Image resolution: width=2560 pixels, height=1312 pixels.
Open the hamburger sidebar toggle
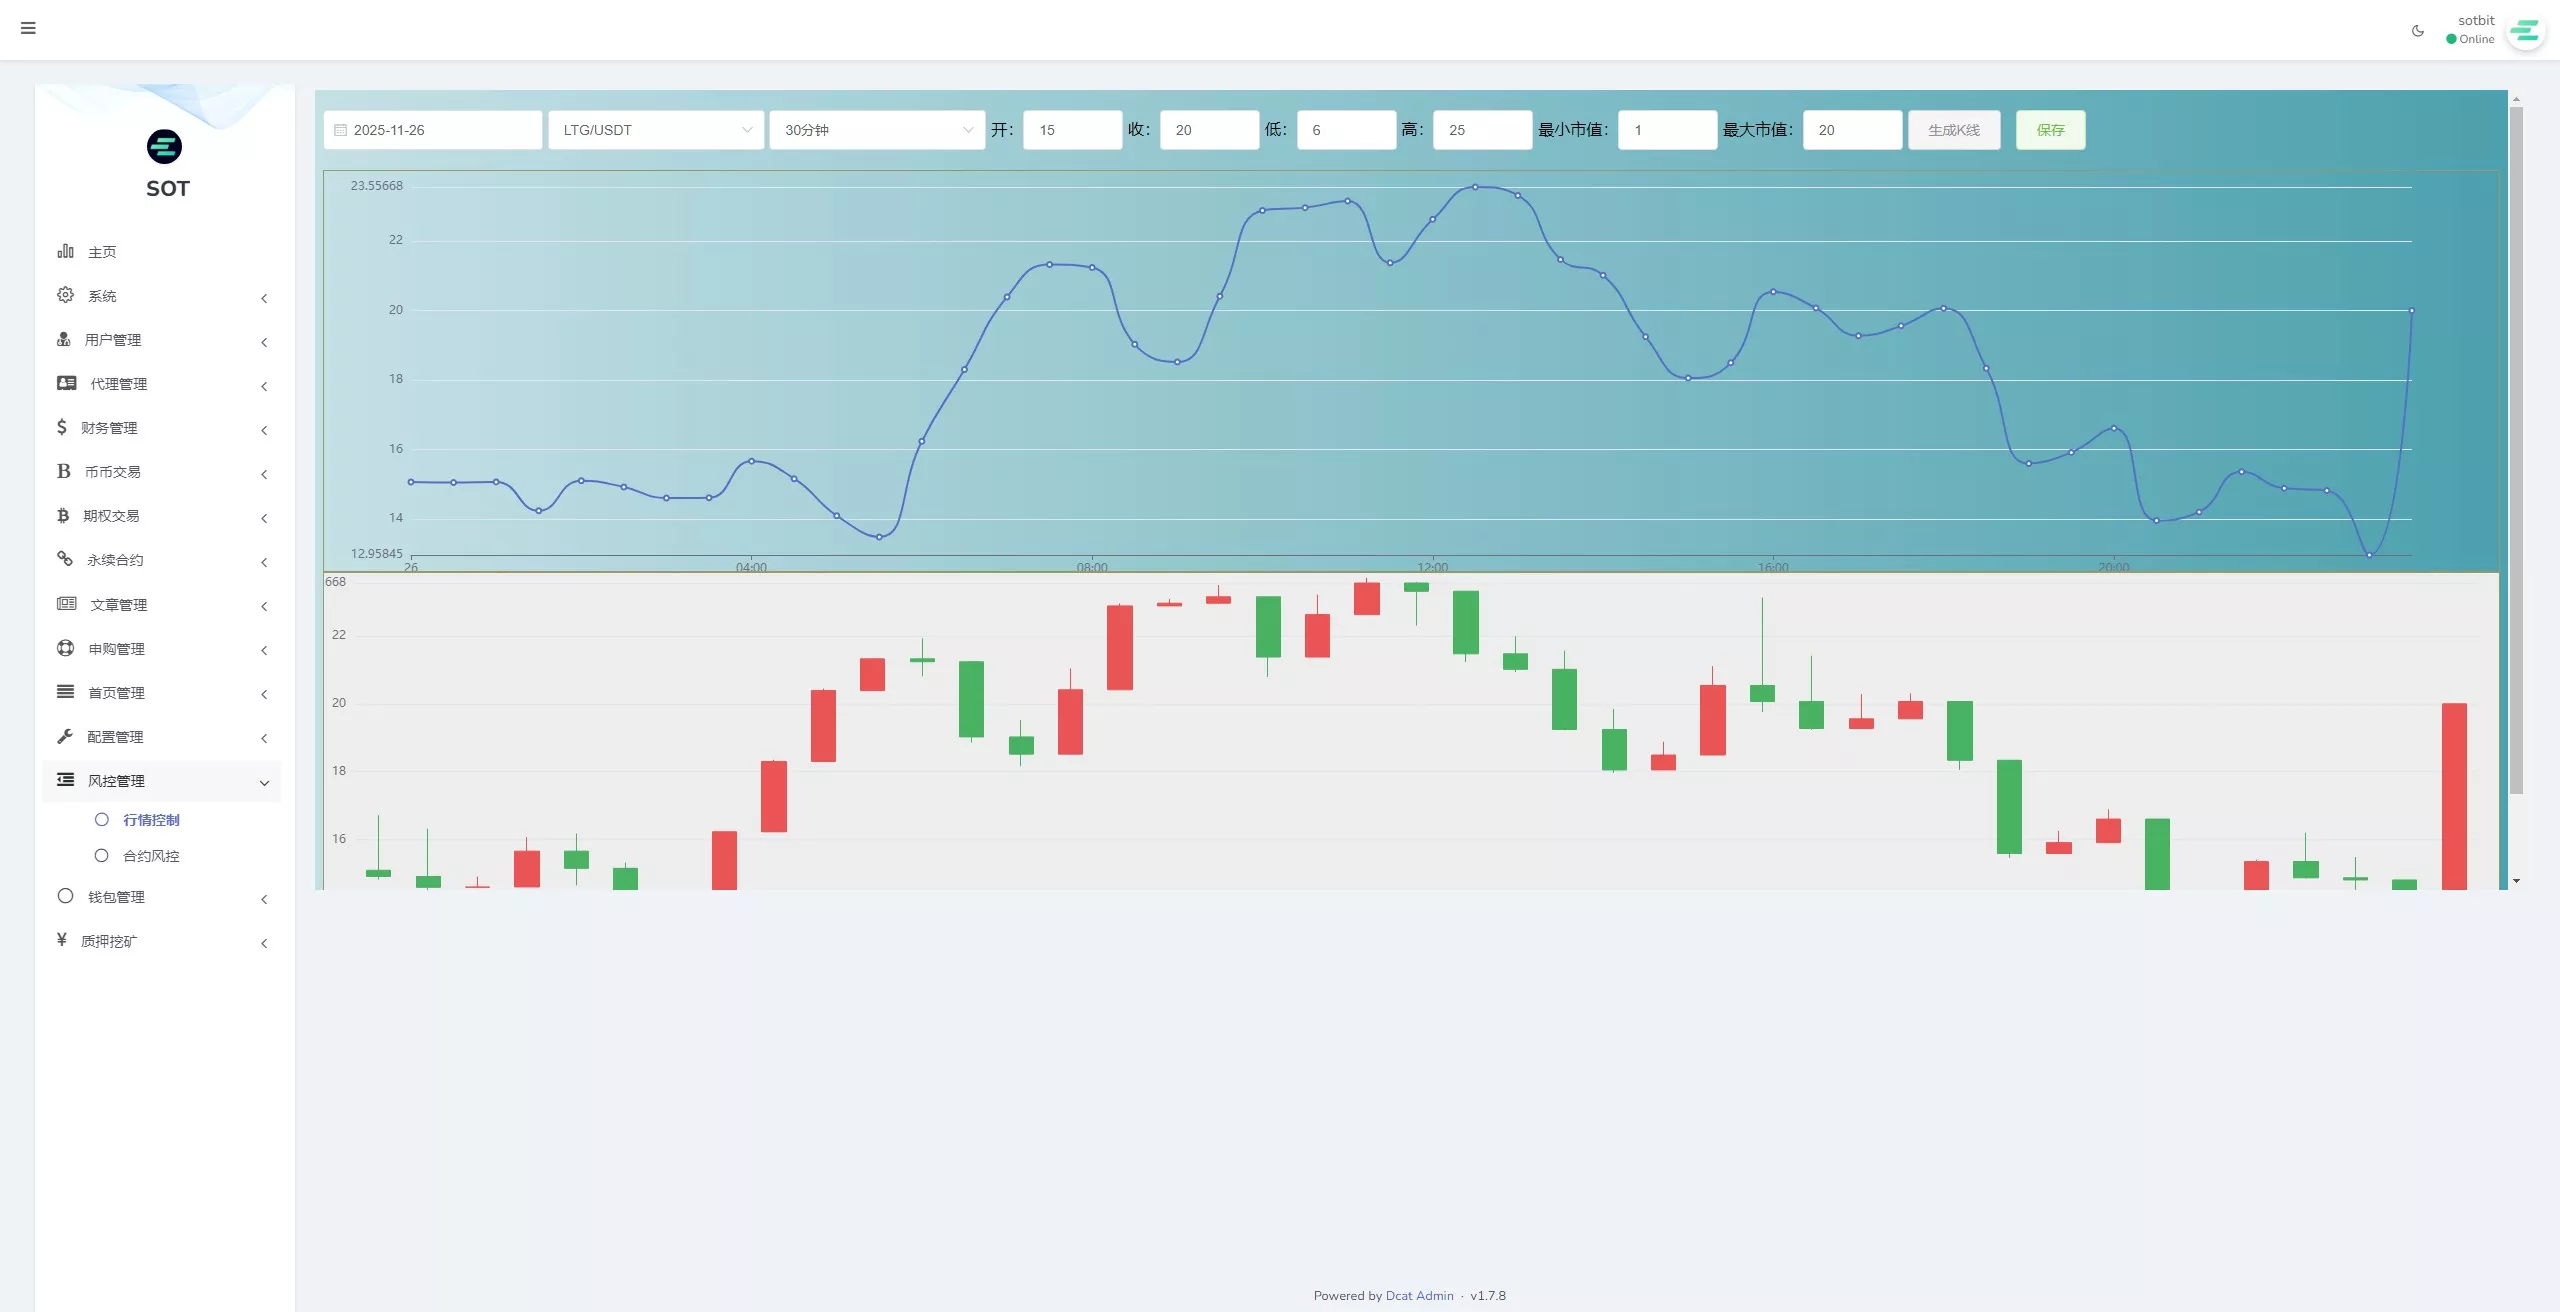coord(28,28)
